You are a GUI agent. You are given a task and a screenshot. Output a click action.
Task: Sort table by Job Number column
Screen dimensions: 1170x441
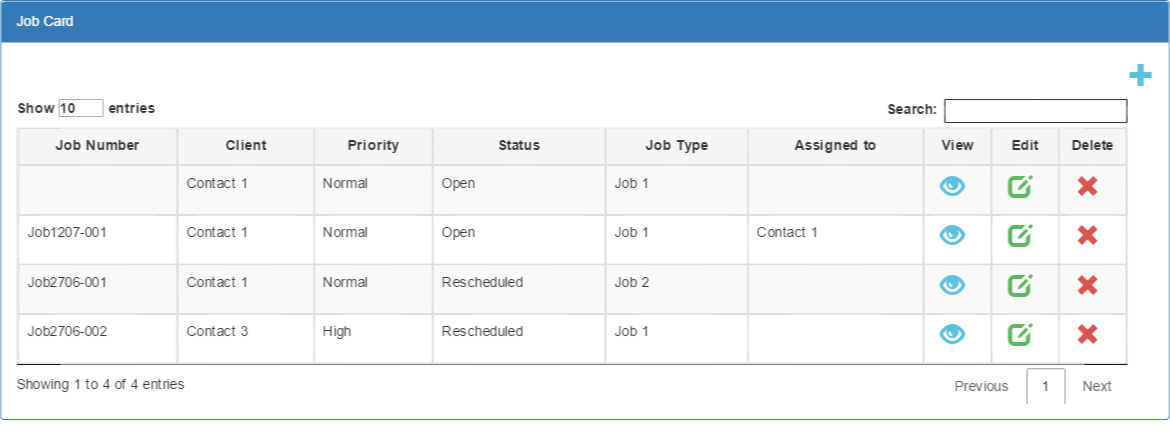pyautogui.click(x=97, y=146)
